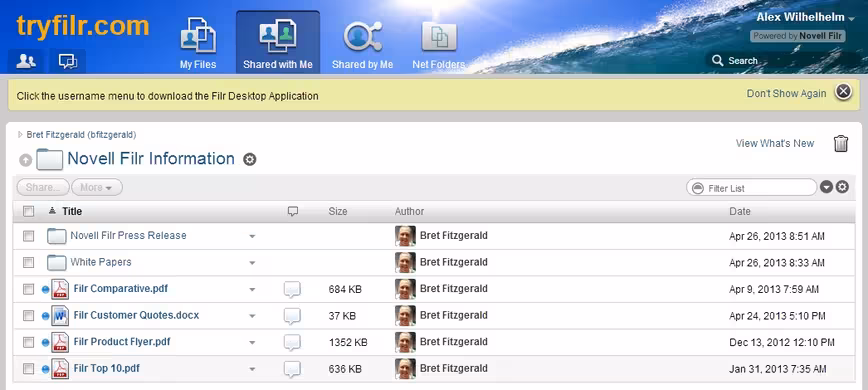
Task: Open the comments monitor icon in header
Action: click(68, 61)
